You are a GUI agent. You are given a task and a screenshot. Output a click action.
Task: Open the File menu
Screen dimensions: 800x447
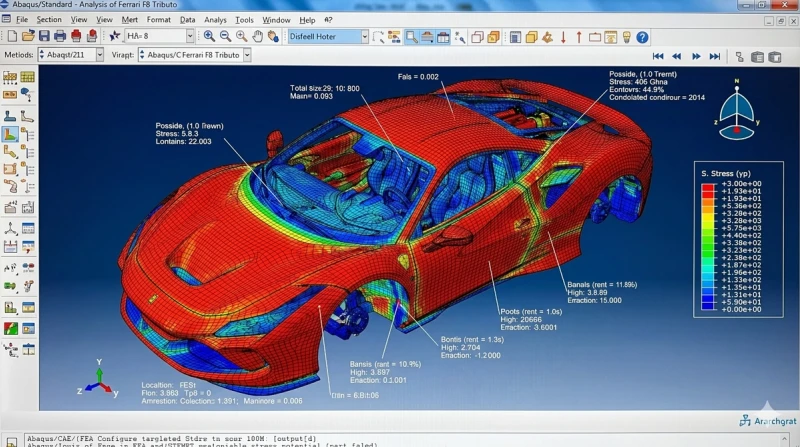click(22, 19)
